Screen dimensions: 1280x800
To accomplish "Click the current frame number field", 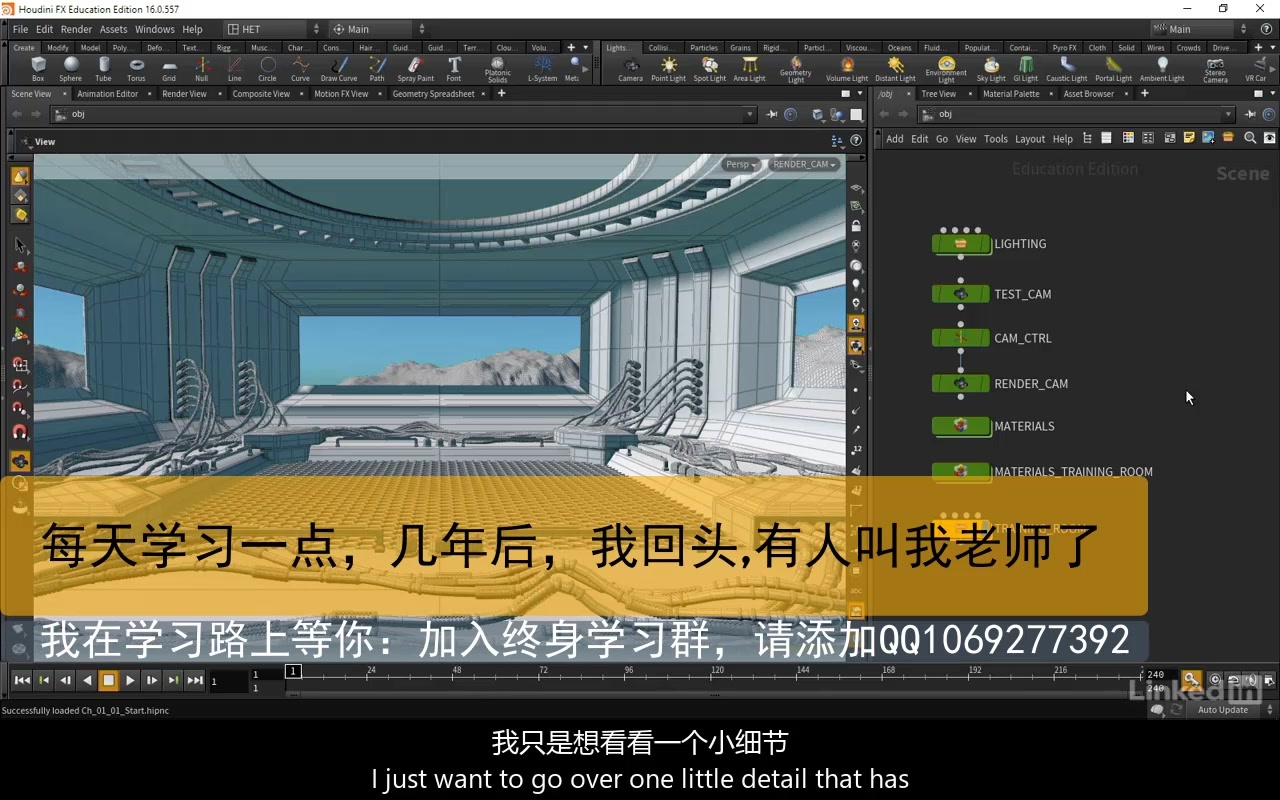I will (228, 681).
